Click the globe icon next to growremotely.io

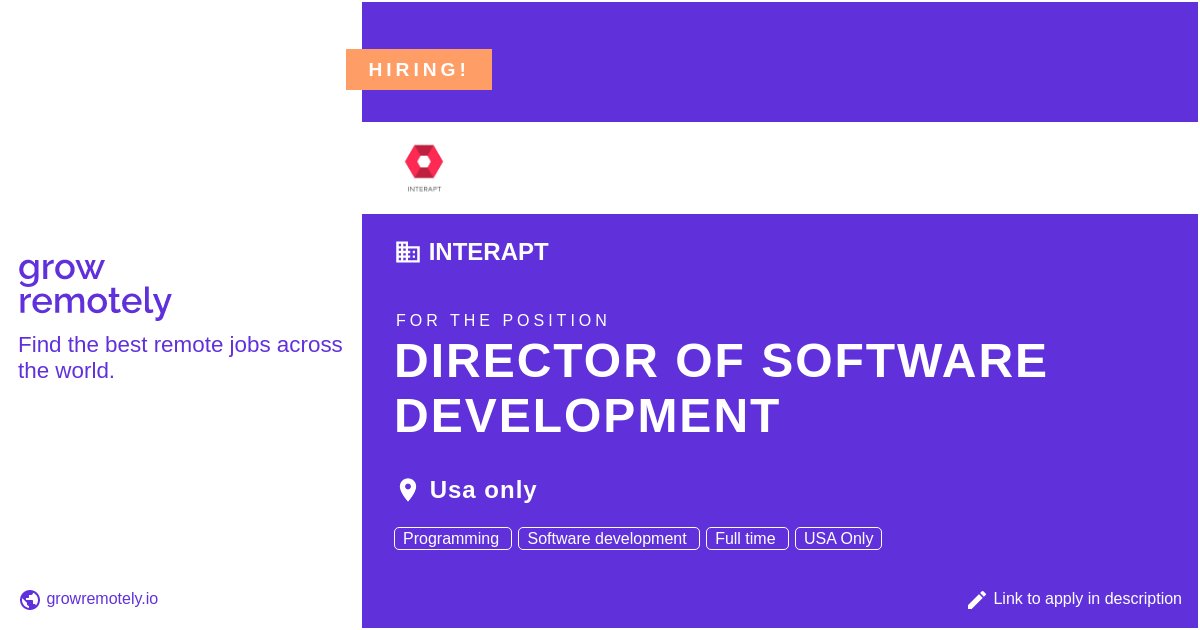(x=30, y=599)
